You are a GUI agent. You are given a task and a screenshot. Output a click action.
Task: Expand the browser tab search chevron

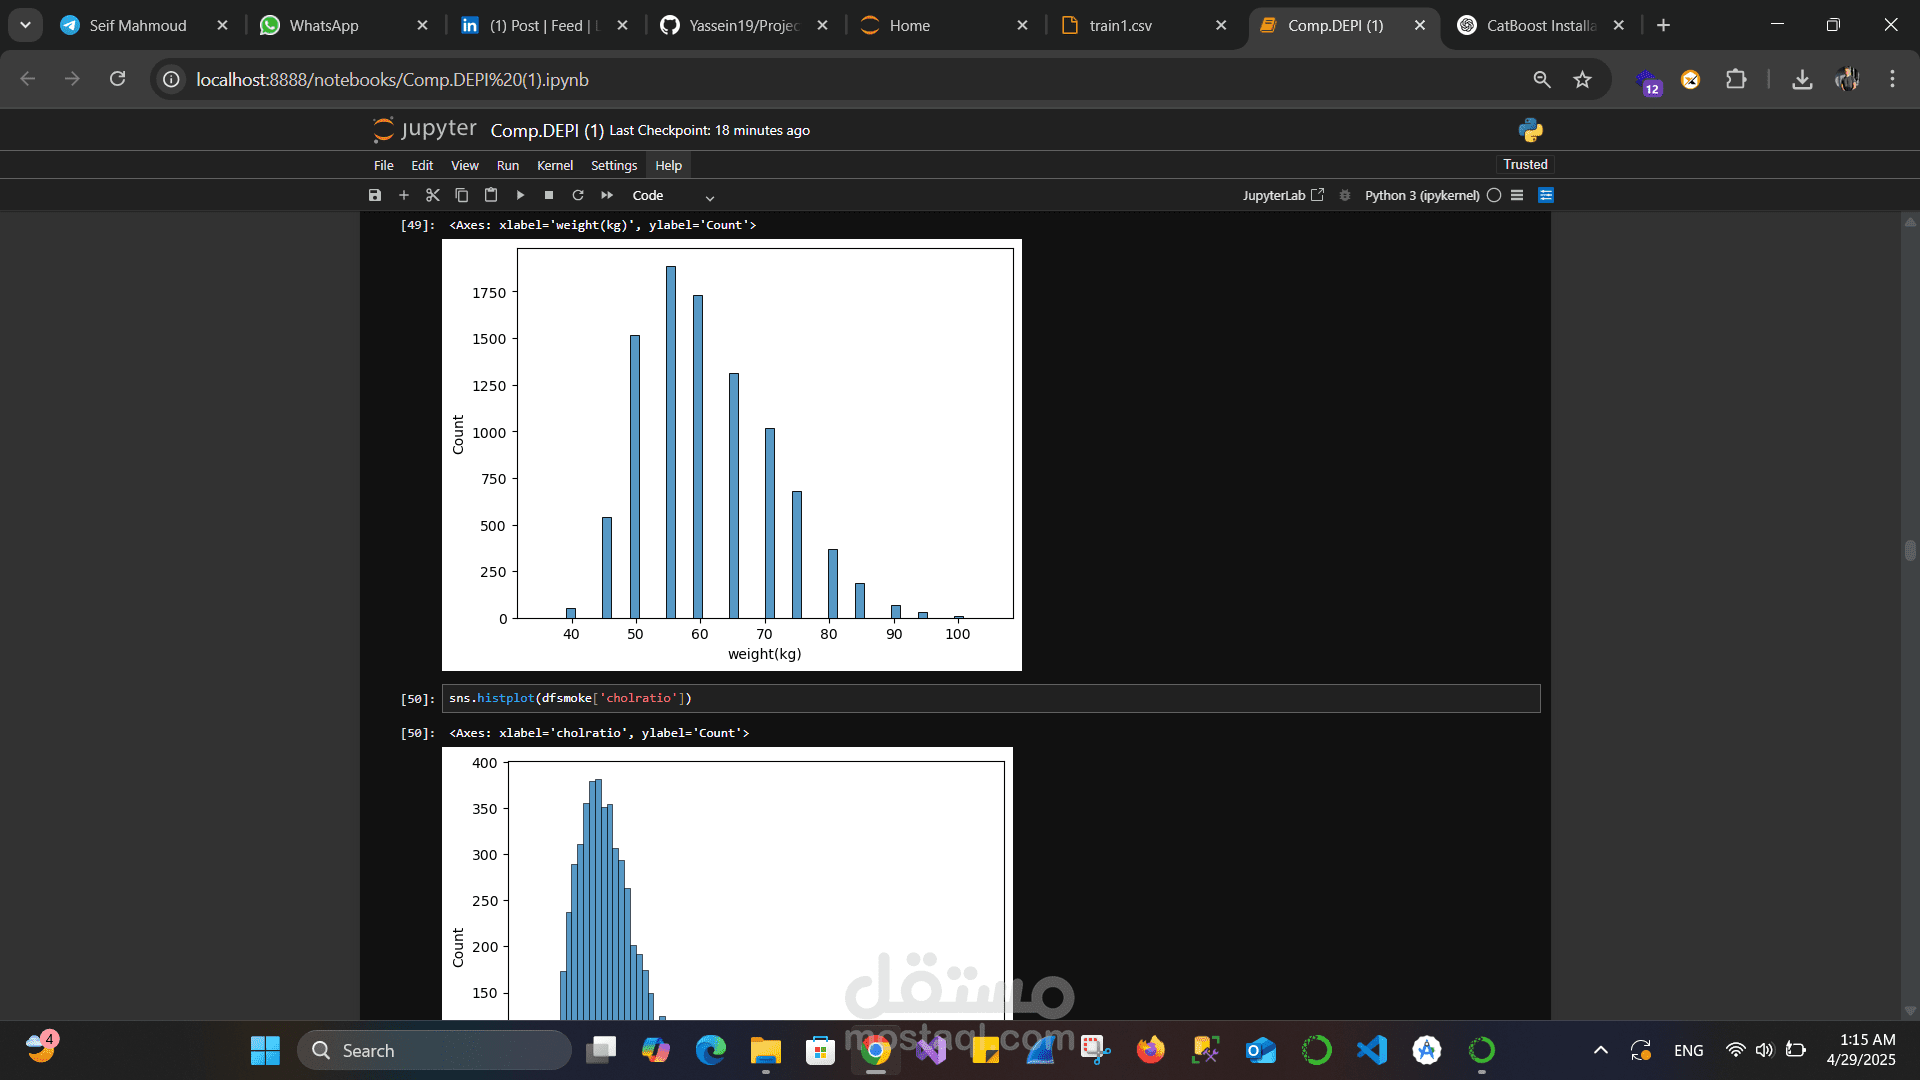(x=25, y=25)
